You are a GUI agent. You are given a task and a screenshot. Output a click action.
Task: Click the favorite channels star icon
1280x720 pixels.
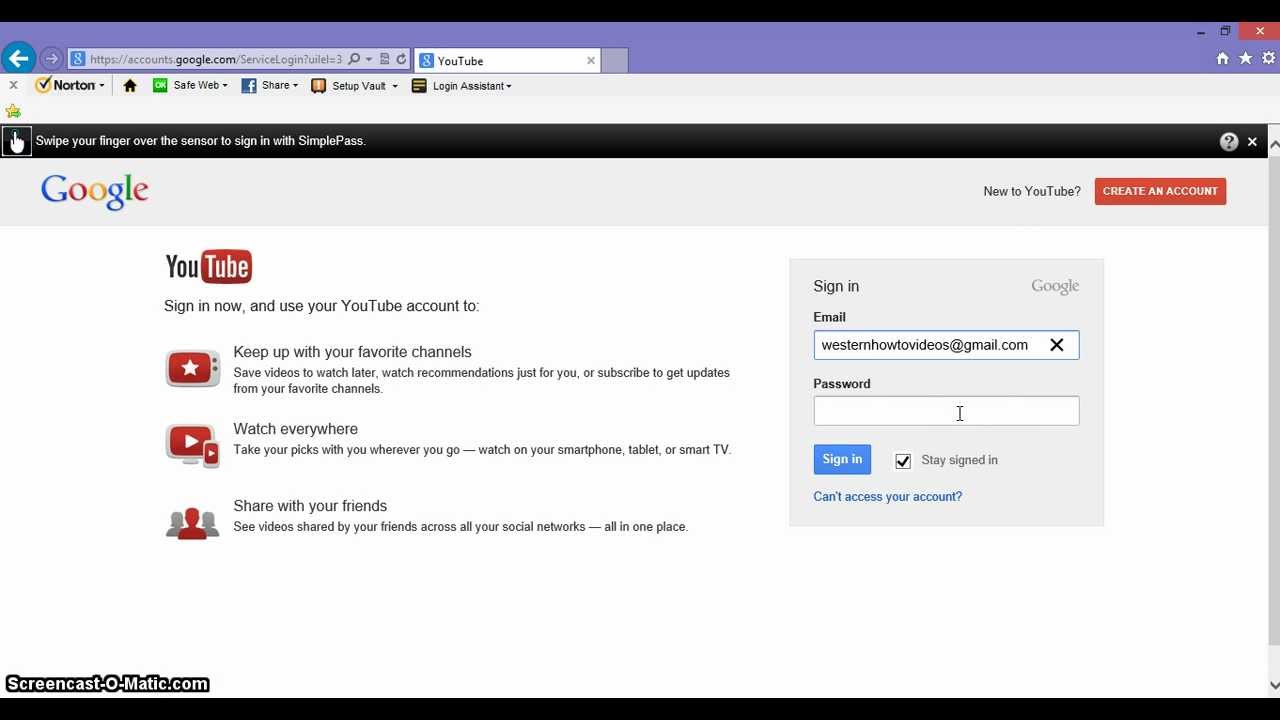193,368
